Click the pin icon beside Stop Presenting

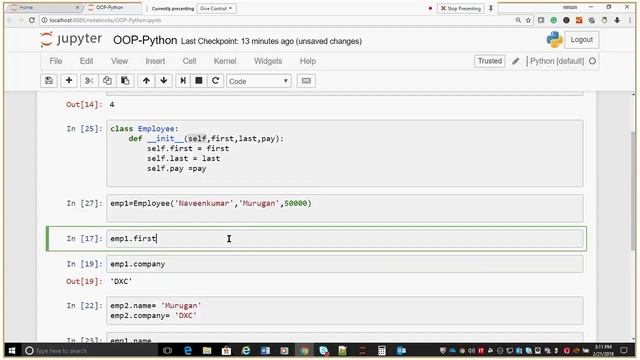pyautogui.click(x=491, y=8)
